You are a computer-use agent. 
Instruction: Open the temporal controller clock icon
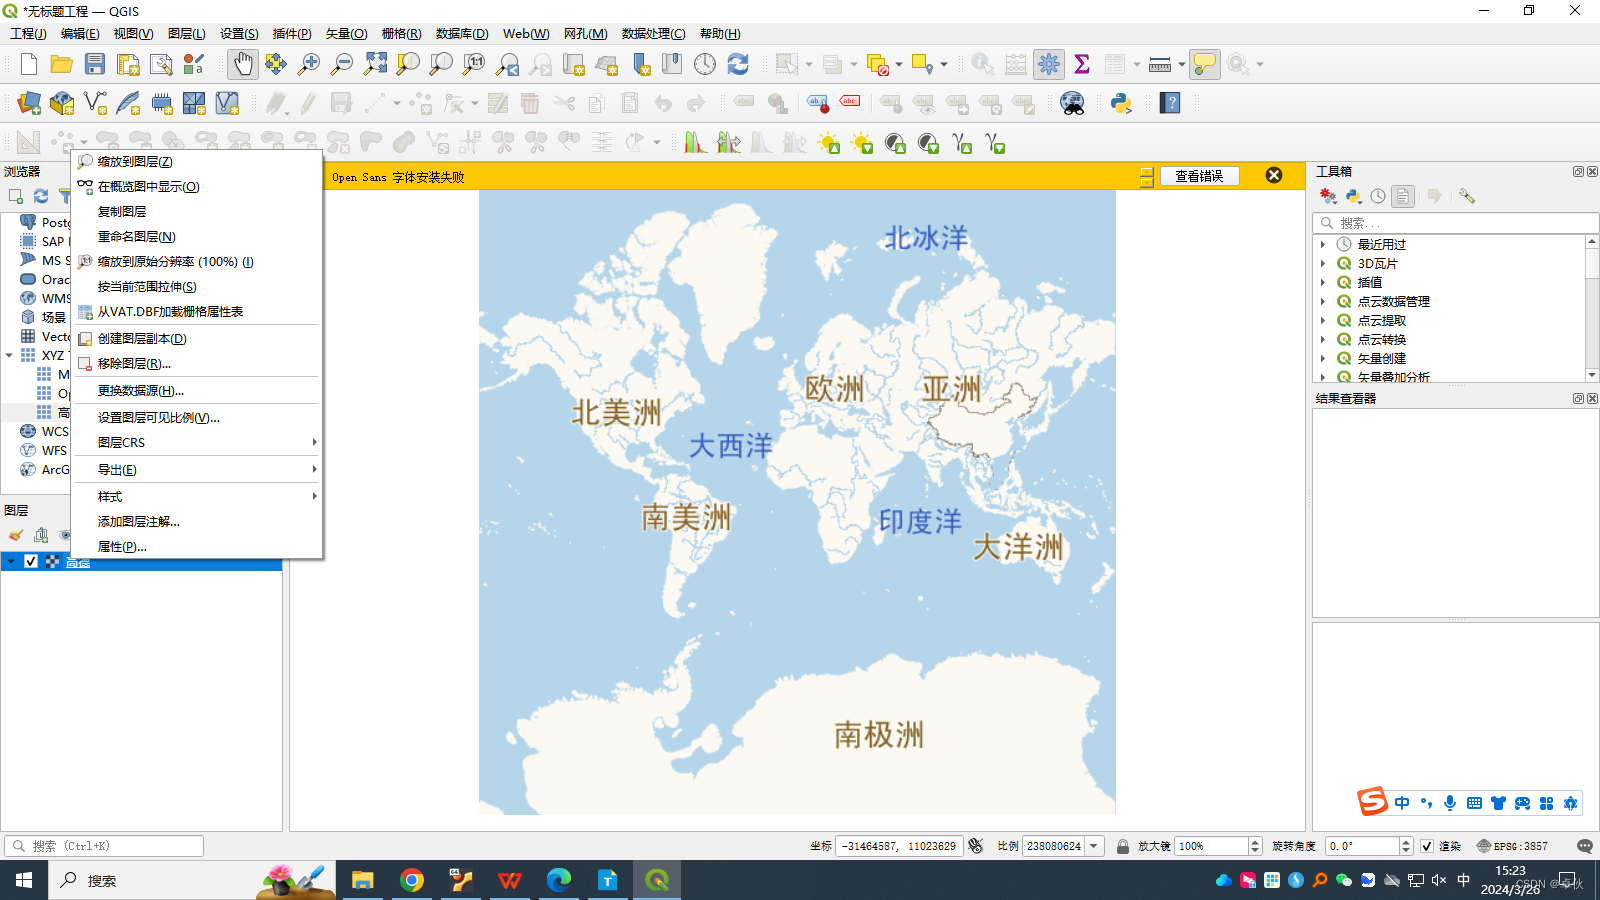click(x=705, y=64)
